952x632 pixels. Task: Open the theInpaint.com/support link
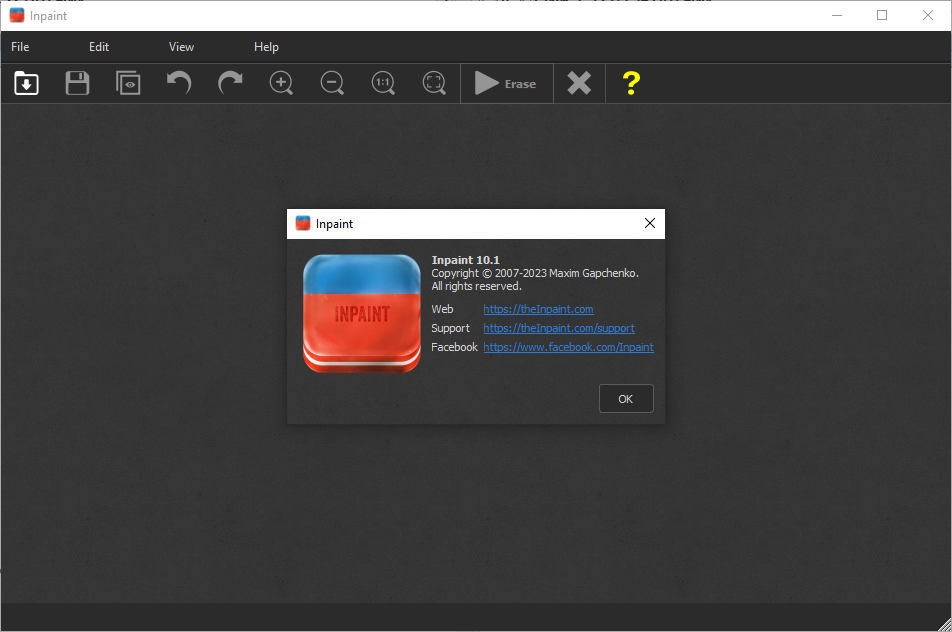click(559, 328)
